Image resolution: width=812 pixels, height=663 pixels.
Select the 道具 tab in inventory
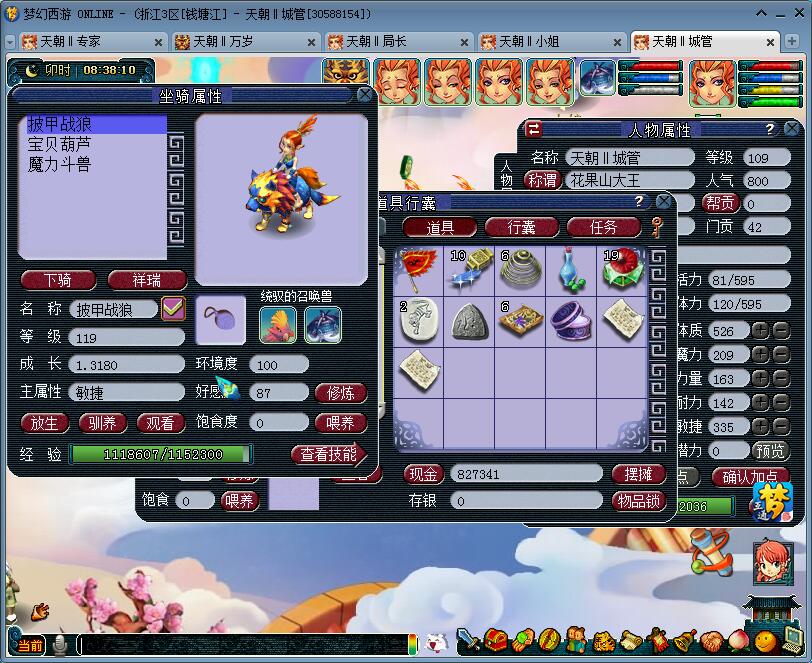(440, 227)
